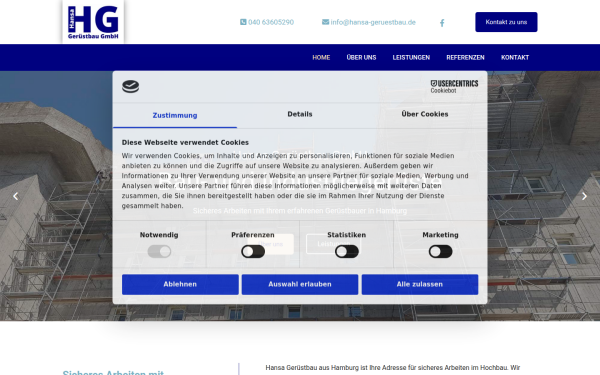Click the Auswahl erlauben button
Image resolution: width=600 pixels, height=375 pixels.
(300, 284)
